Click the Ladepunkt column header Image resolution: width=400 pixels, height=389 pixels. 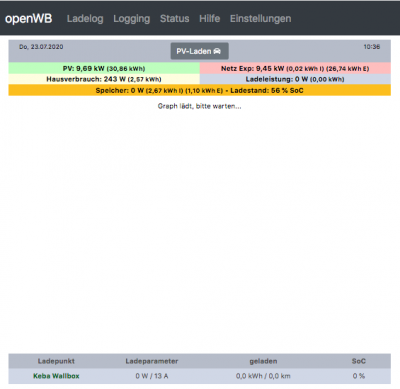click(x=56, y=361)
